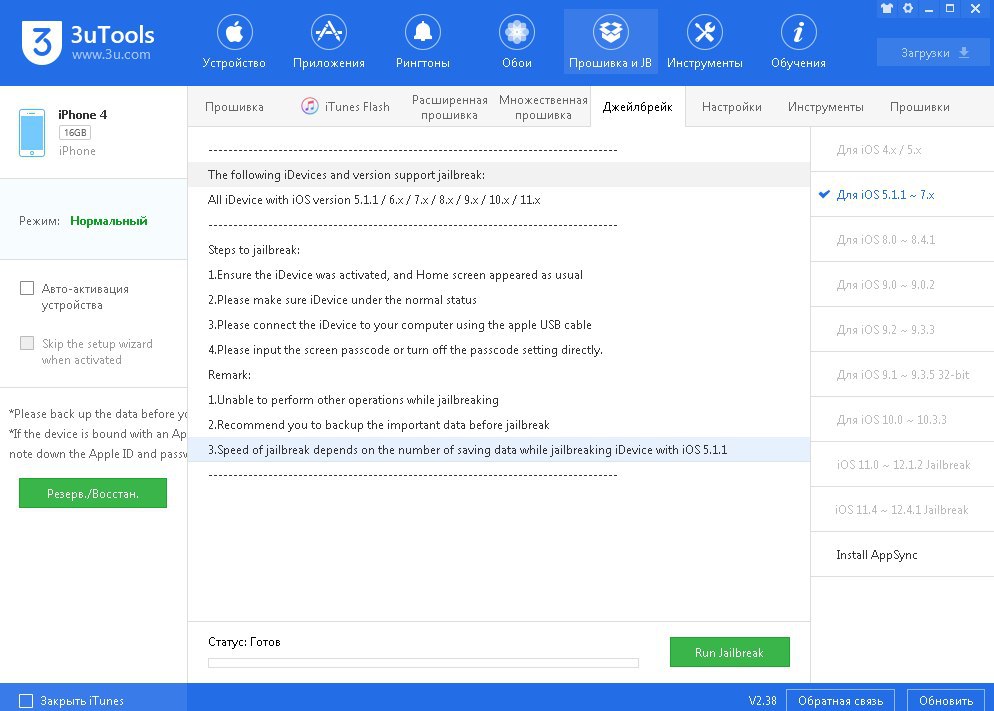Open the Обучения tutorials section

(798, 42)
